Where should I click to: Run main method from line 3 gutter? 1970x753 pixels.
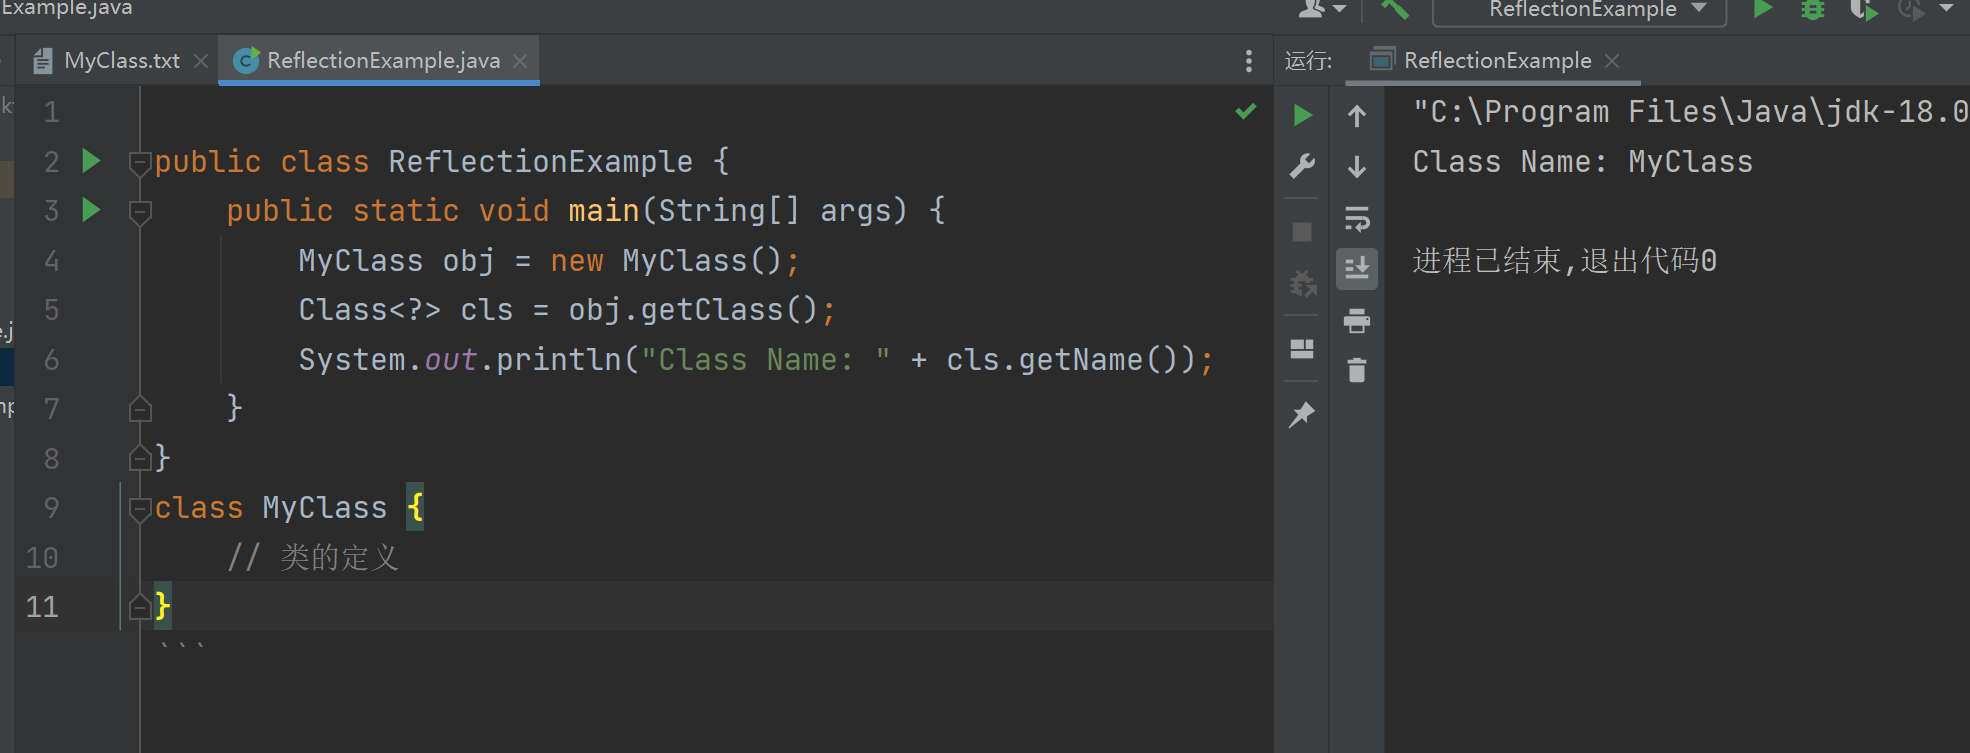tap(91, 210)
